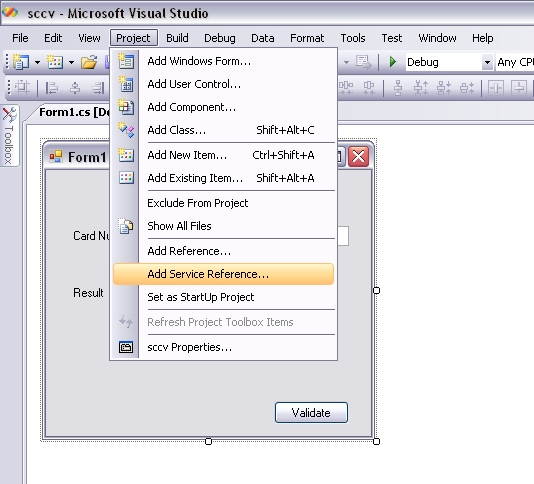The height and width of the screenshot is (484, 534).
Task: Choose Add Reference menu entry
Action: (x=223, y=251)
